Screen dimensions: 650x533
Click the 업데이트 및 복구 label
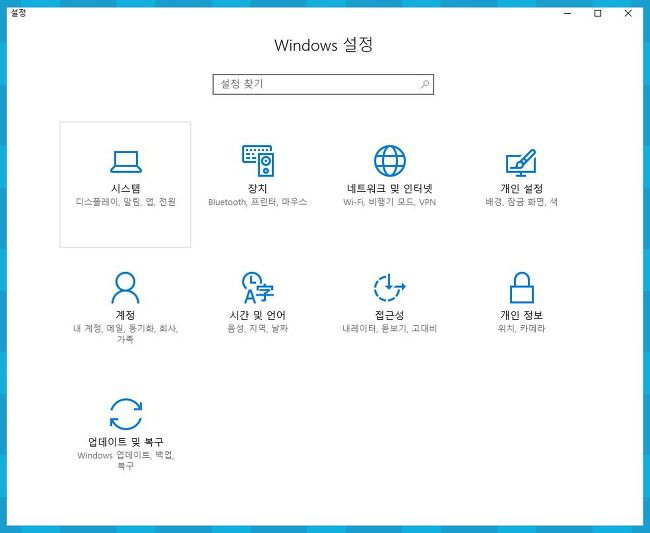click(x=126, y=441)
